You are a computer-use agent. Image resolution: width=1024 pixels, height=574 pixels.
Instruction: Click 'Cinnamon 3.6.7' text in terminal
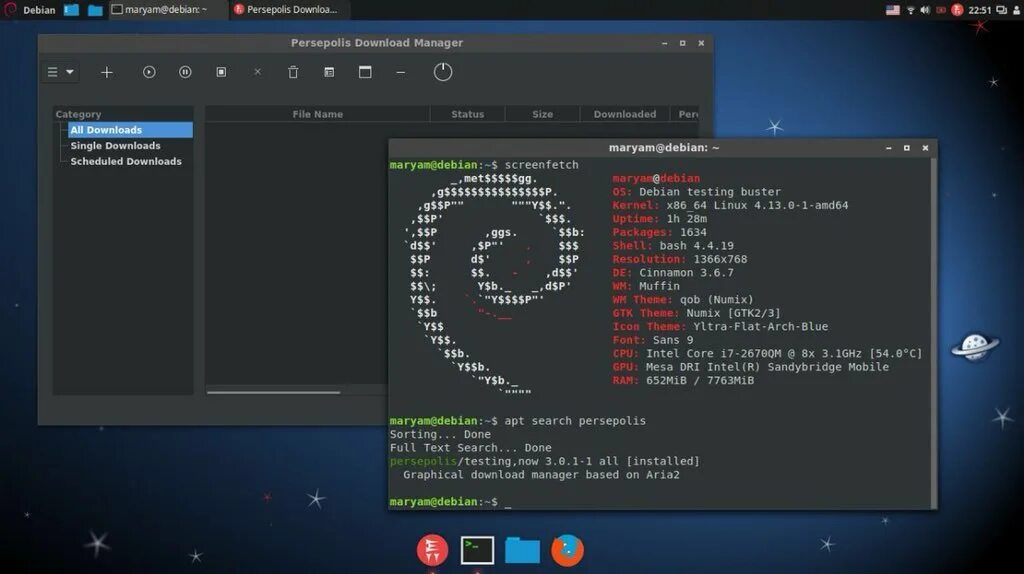(x=686, y=273)
